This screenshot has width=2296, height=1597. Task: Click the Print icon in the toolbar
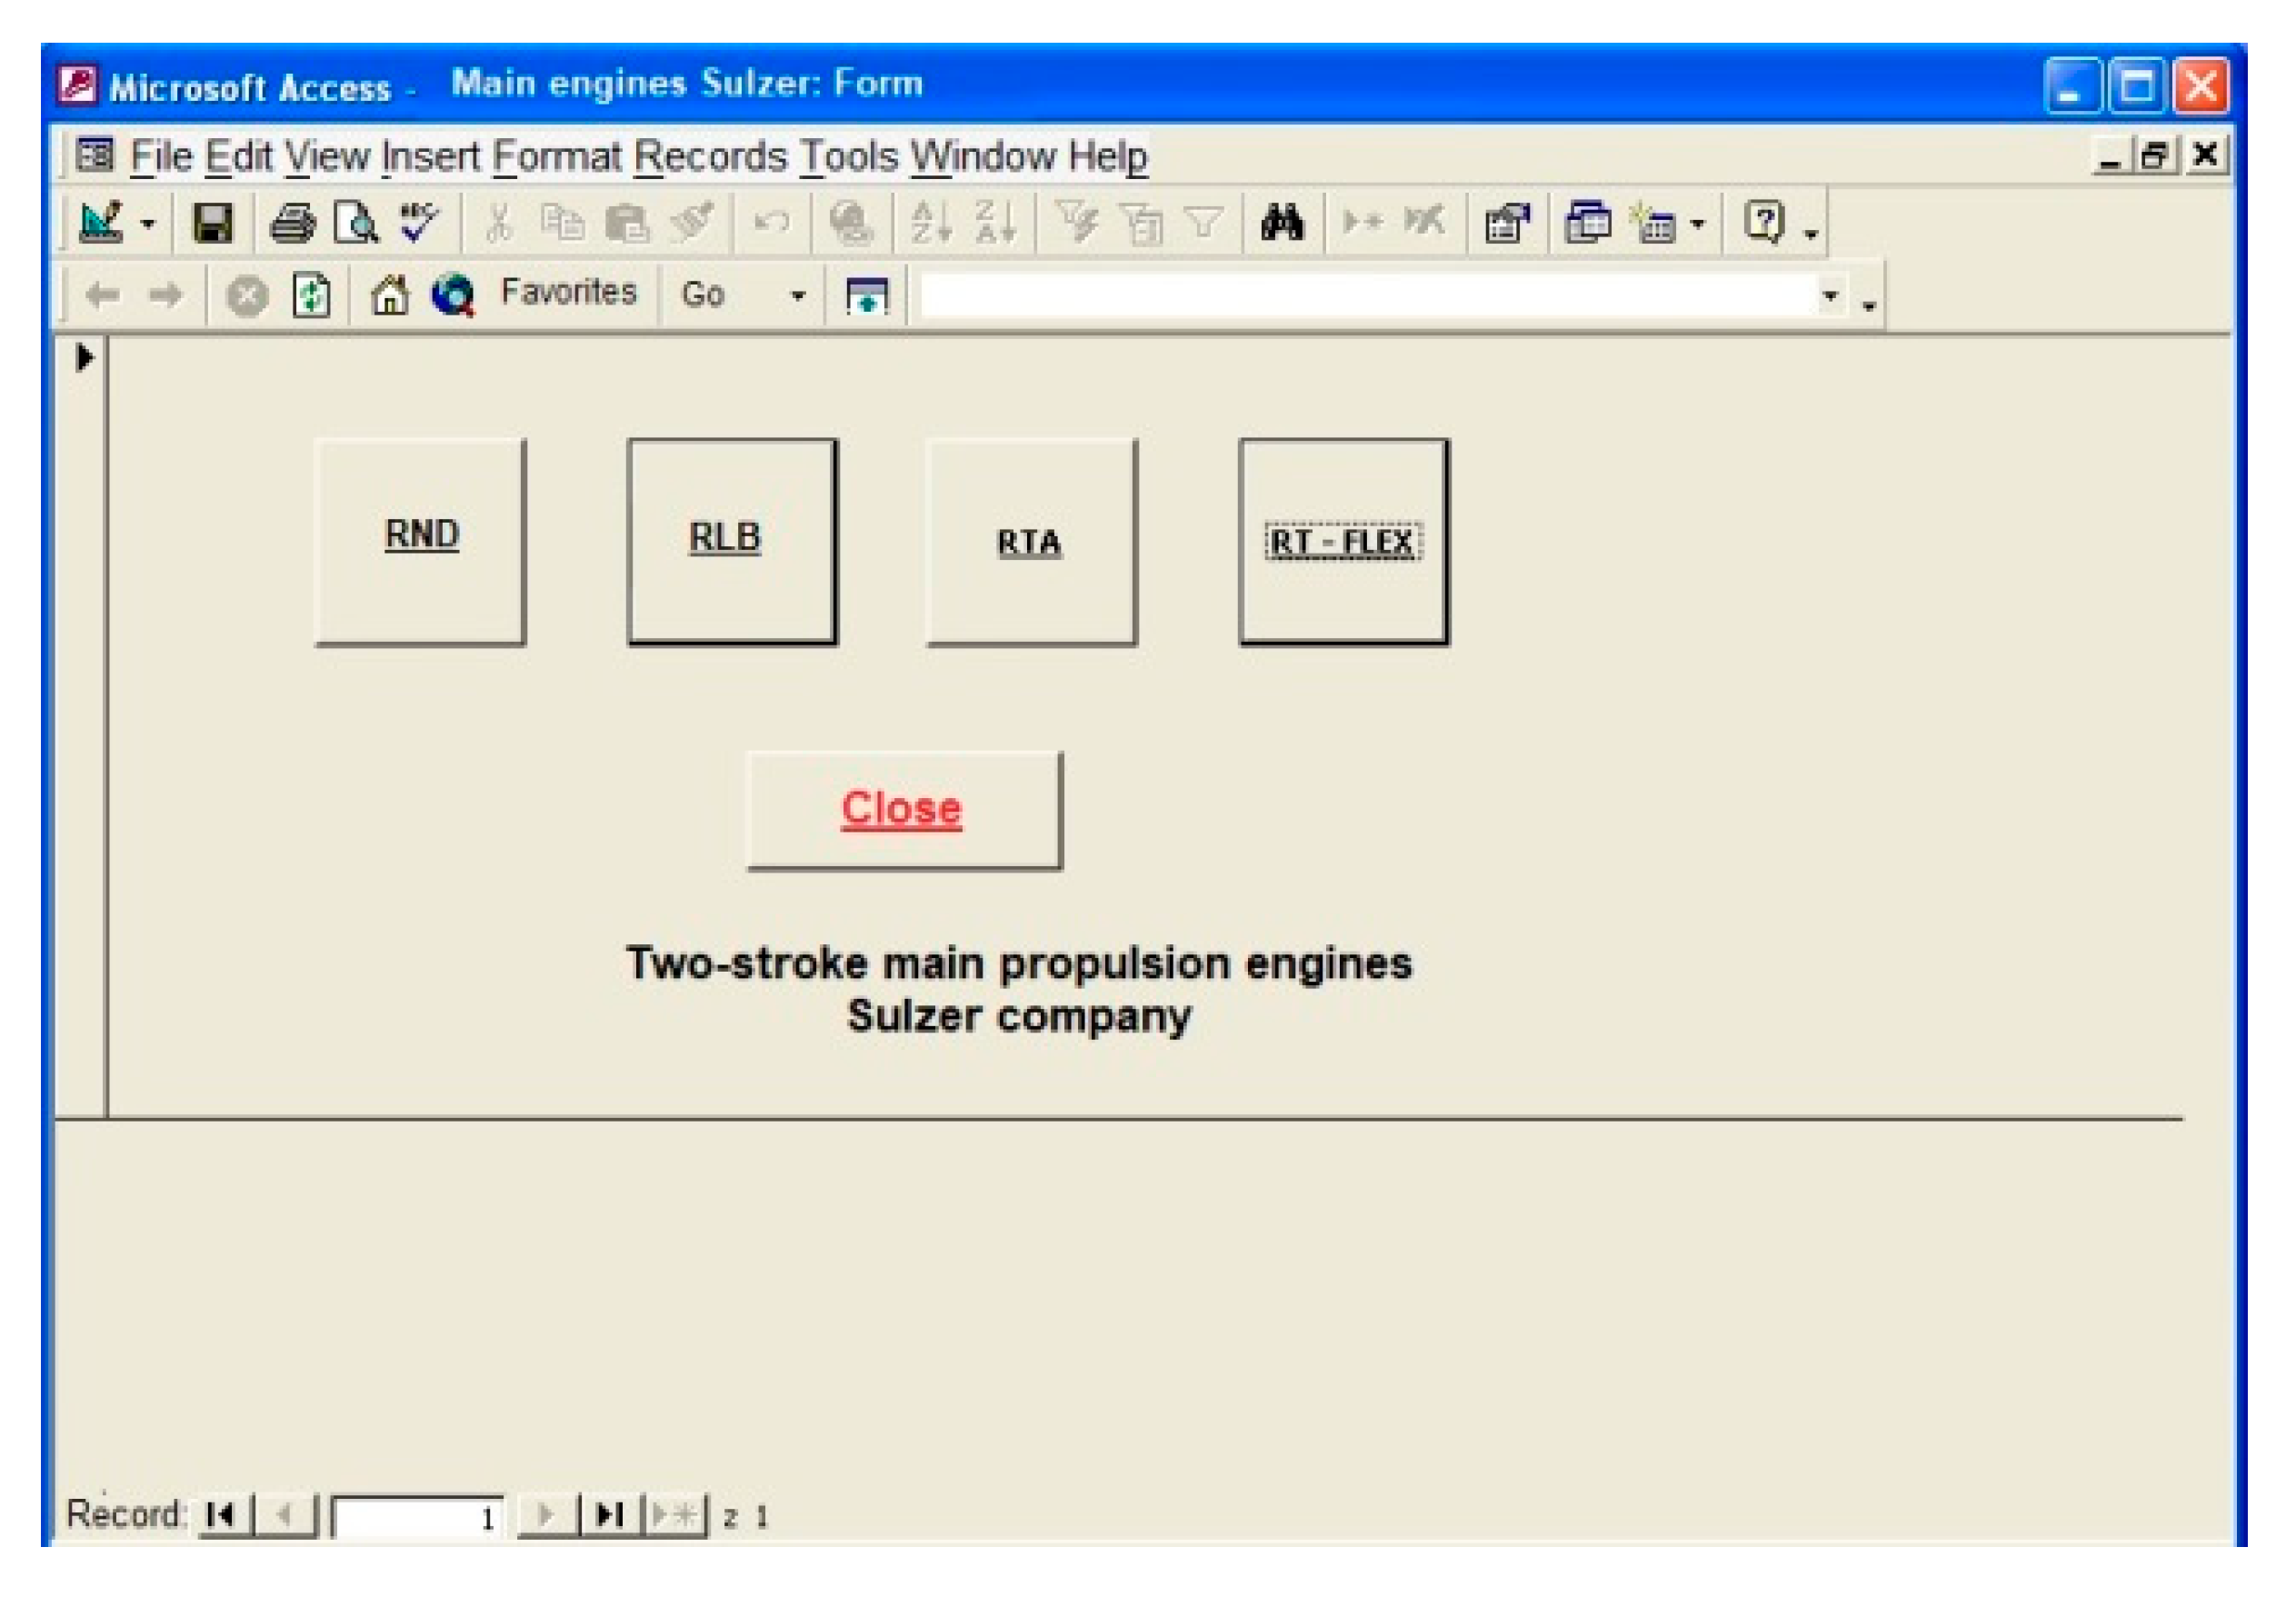click(x=293, y=222)
